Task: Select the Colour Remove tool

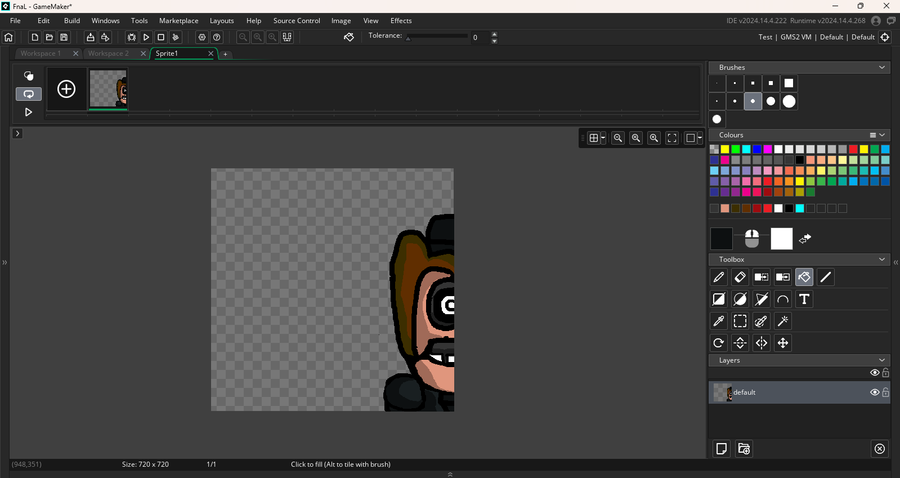Action: (783, 277)
